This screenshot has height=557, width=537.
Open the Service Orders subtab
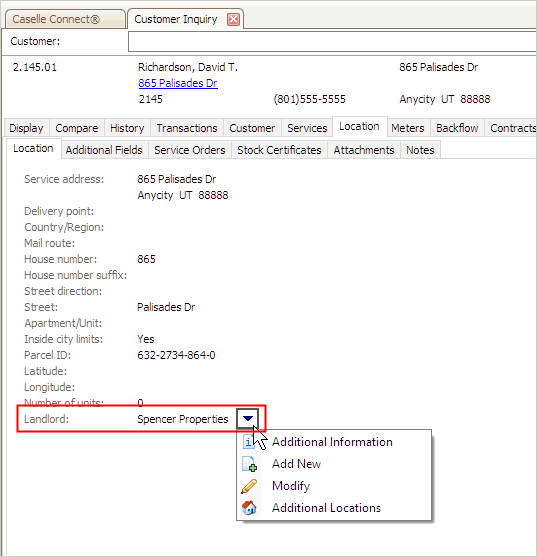tap(190, 150)
